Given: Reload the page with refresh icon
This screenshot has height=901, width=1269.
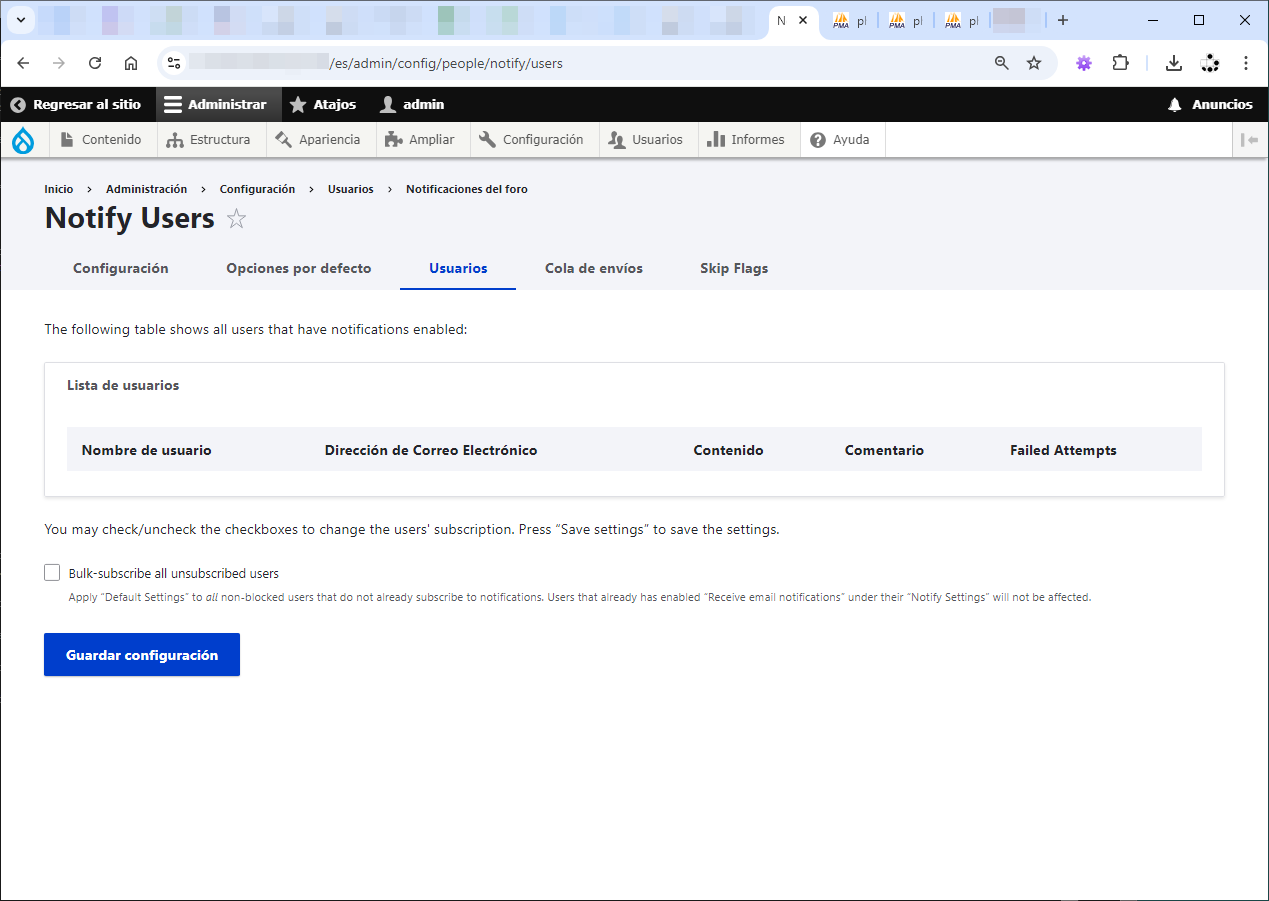Looking at the screenshot, I should point(95,63).
